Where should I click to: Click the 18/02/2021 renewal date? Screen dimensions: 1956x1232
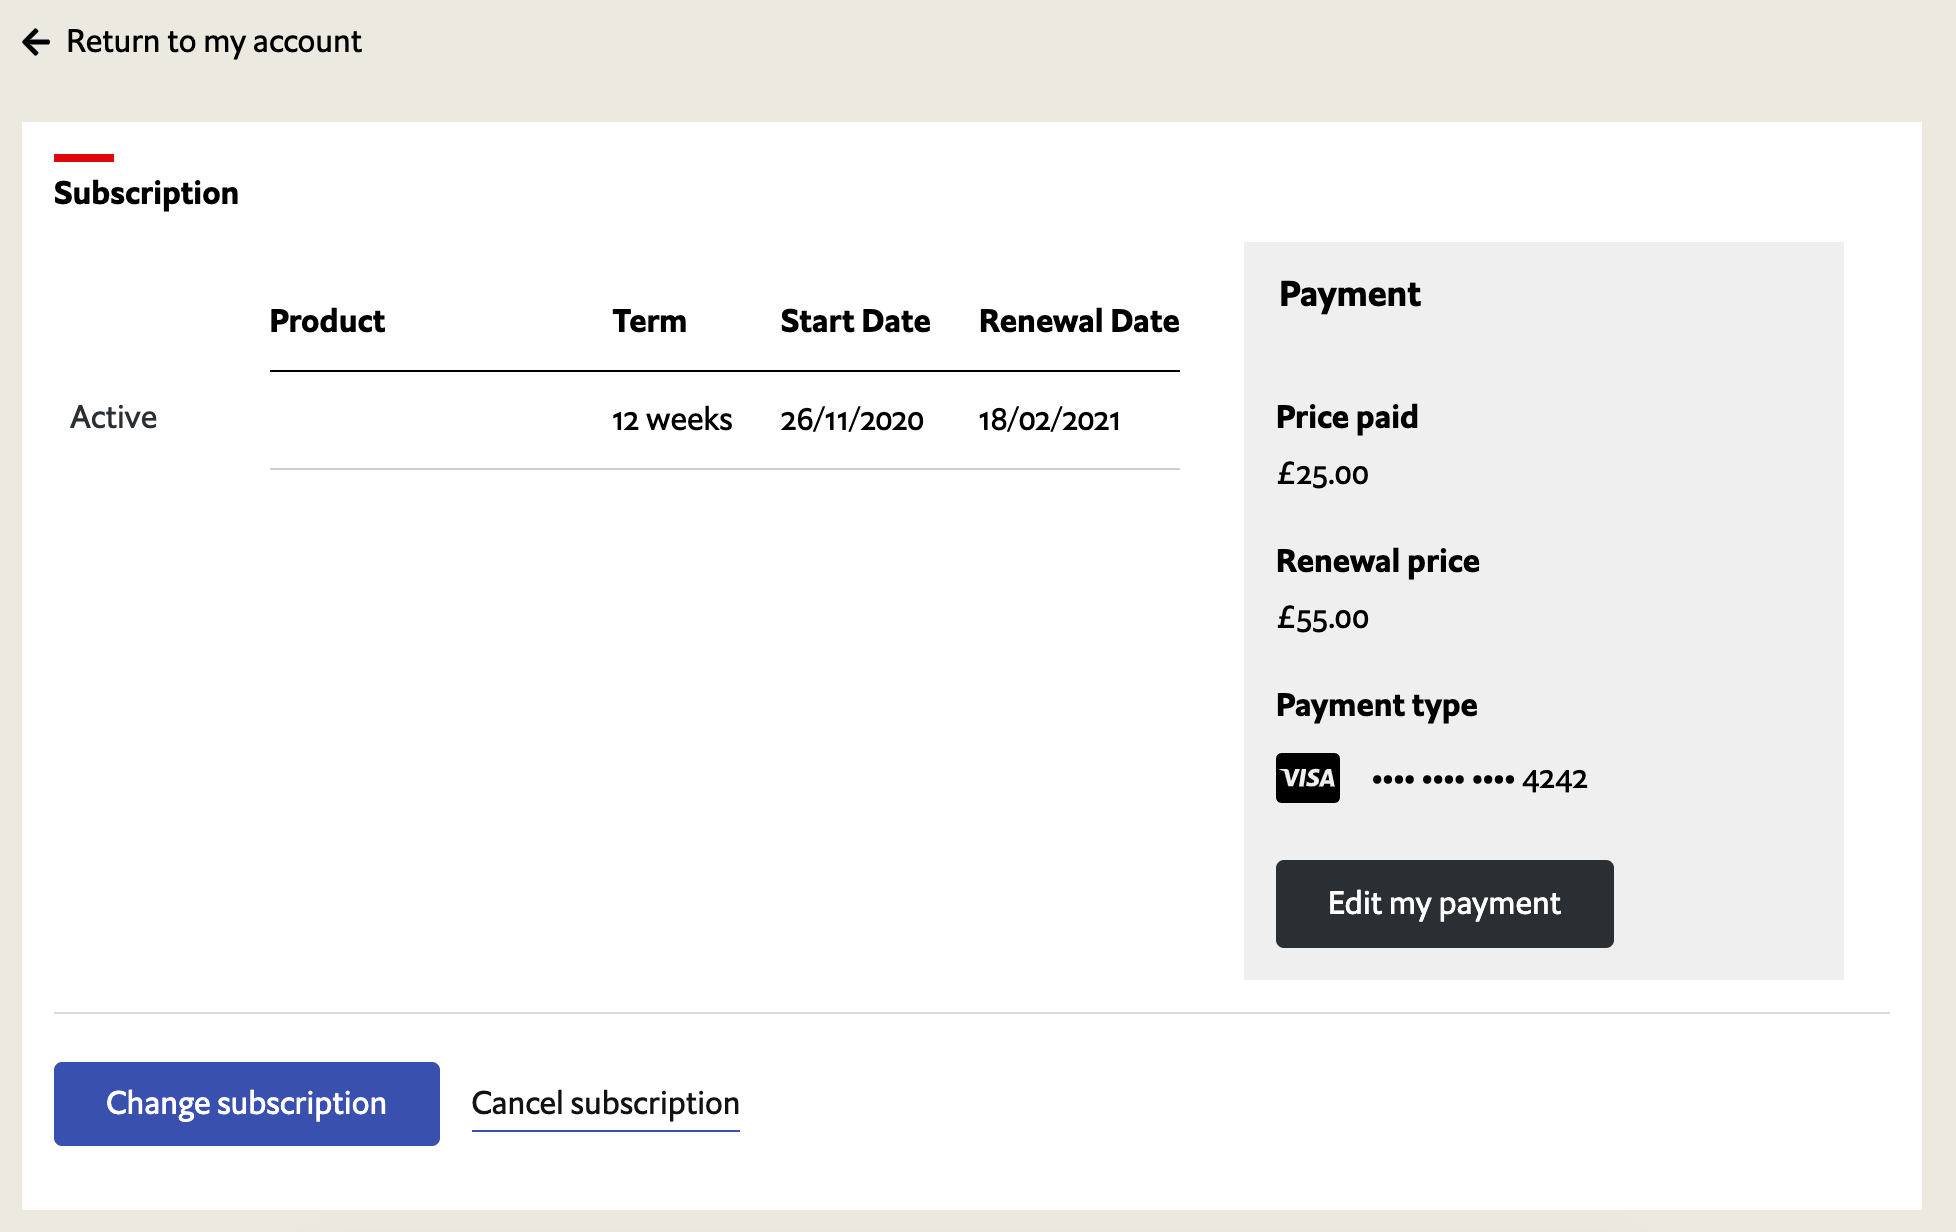(1049, 420)
